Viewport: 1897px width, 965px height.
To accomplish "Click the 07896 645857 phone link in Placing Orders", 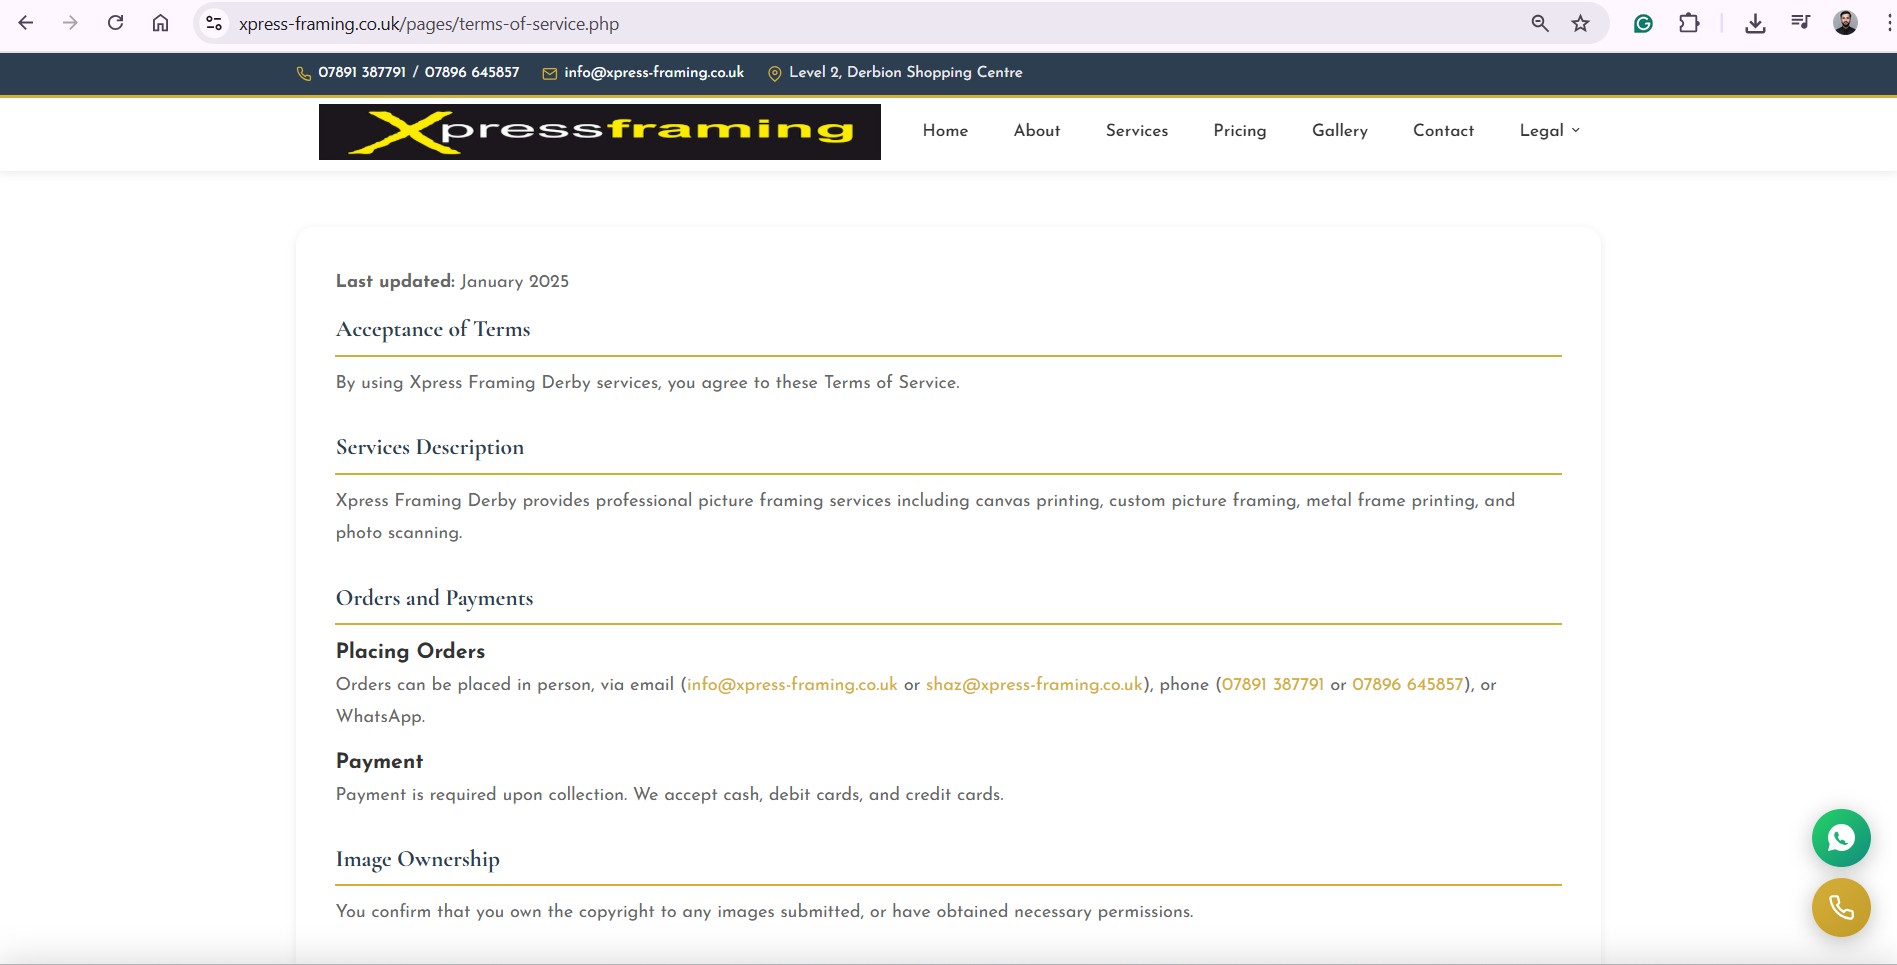I will pyautogui.click(x=1407, y=685).
